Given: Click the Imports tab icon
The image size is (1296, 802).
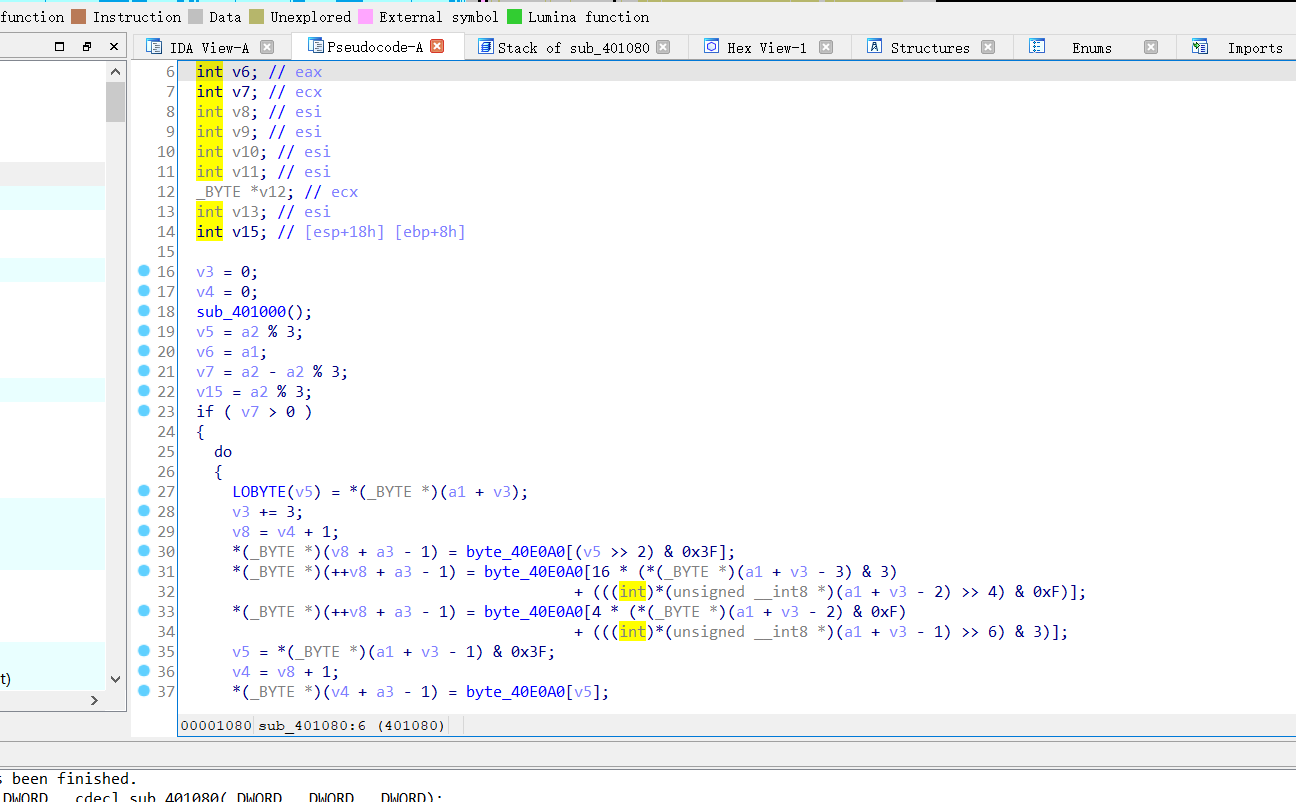Looking at the screenshot, I should click(x=1199, y=47).
